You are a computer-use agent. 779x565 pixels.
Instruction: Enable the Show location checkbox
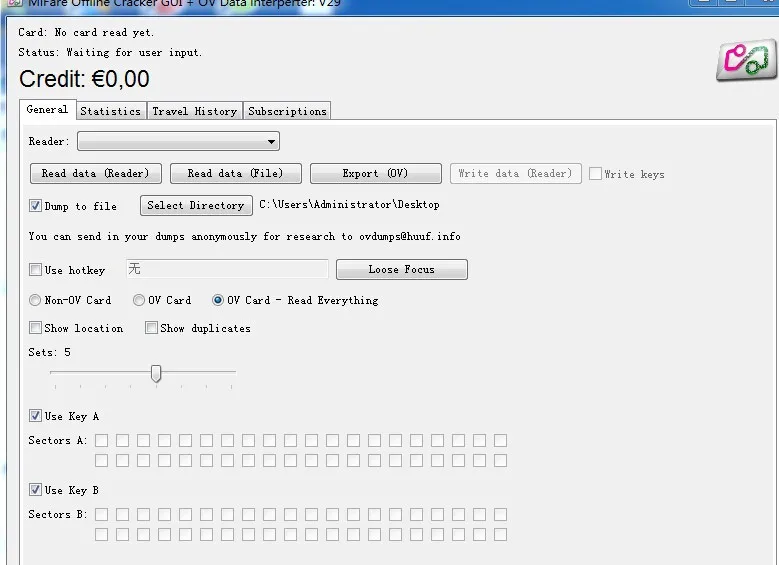click(x=35, y=328)
